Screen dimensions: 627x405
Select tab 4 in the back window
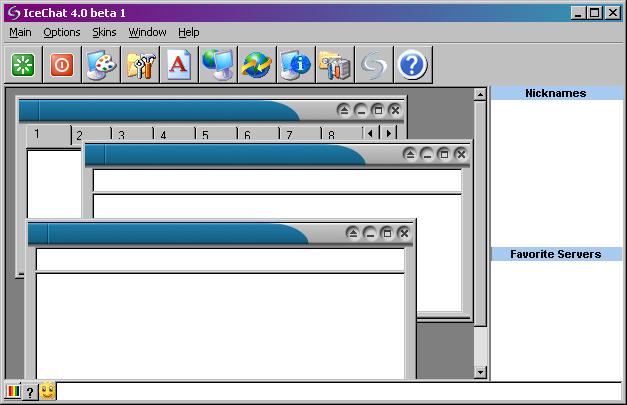[175, 134]
